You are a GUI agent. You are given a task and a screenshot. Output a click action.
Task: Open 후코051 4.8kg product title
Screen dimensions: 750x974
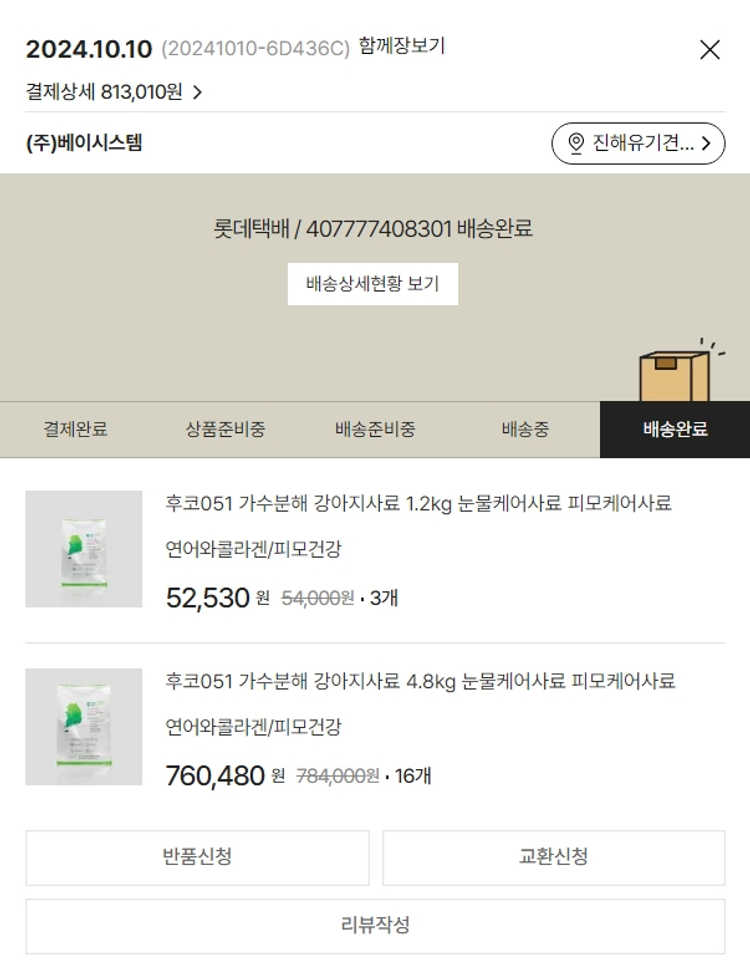pyautogui.click(x=420, y=682)
